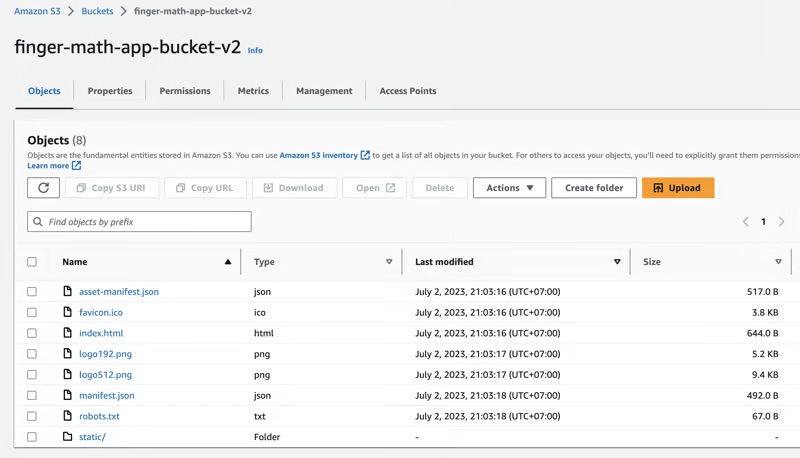800x458 pixels.
Task: Open the logo512.png object link
Action: (106, 375)
